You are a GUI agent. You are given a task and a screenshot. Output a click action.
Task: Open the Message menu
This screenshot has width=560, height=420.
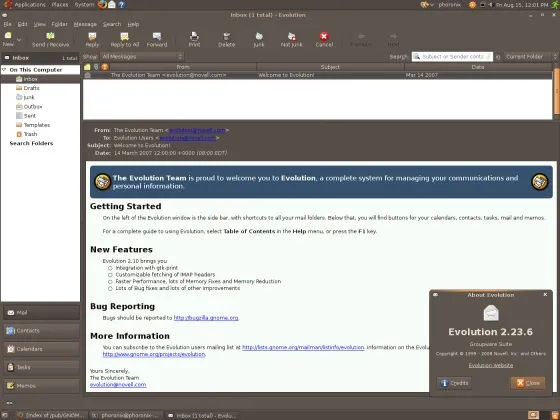tap(85, 24)
